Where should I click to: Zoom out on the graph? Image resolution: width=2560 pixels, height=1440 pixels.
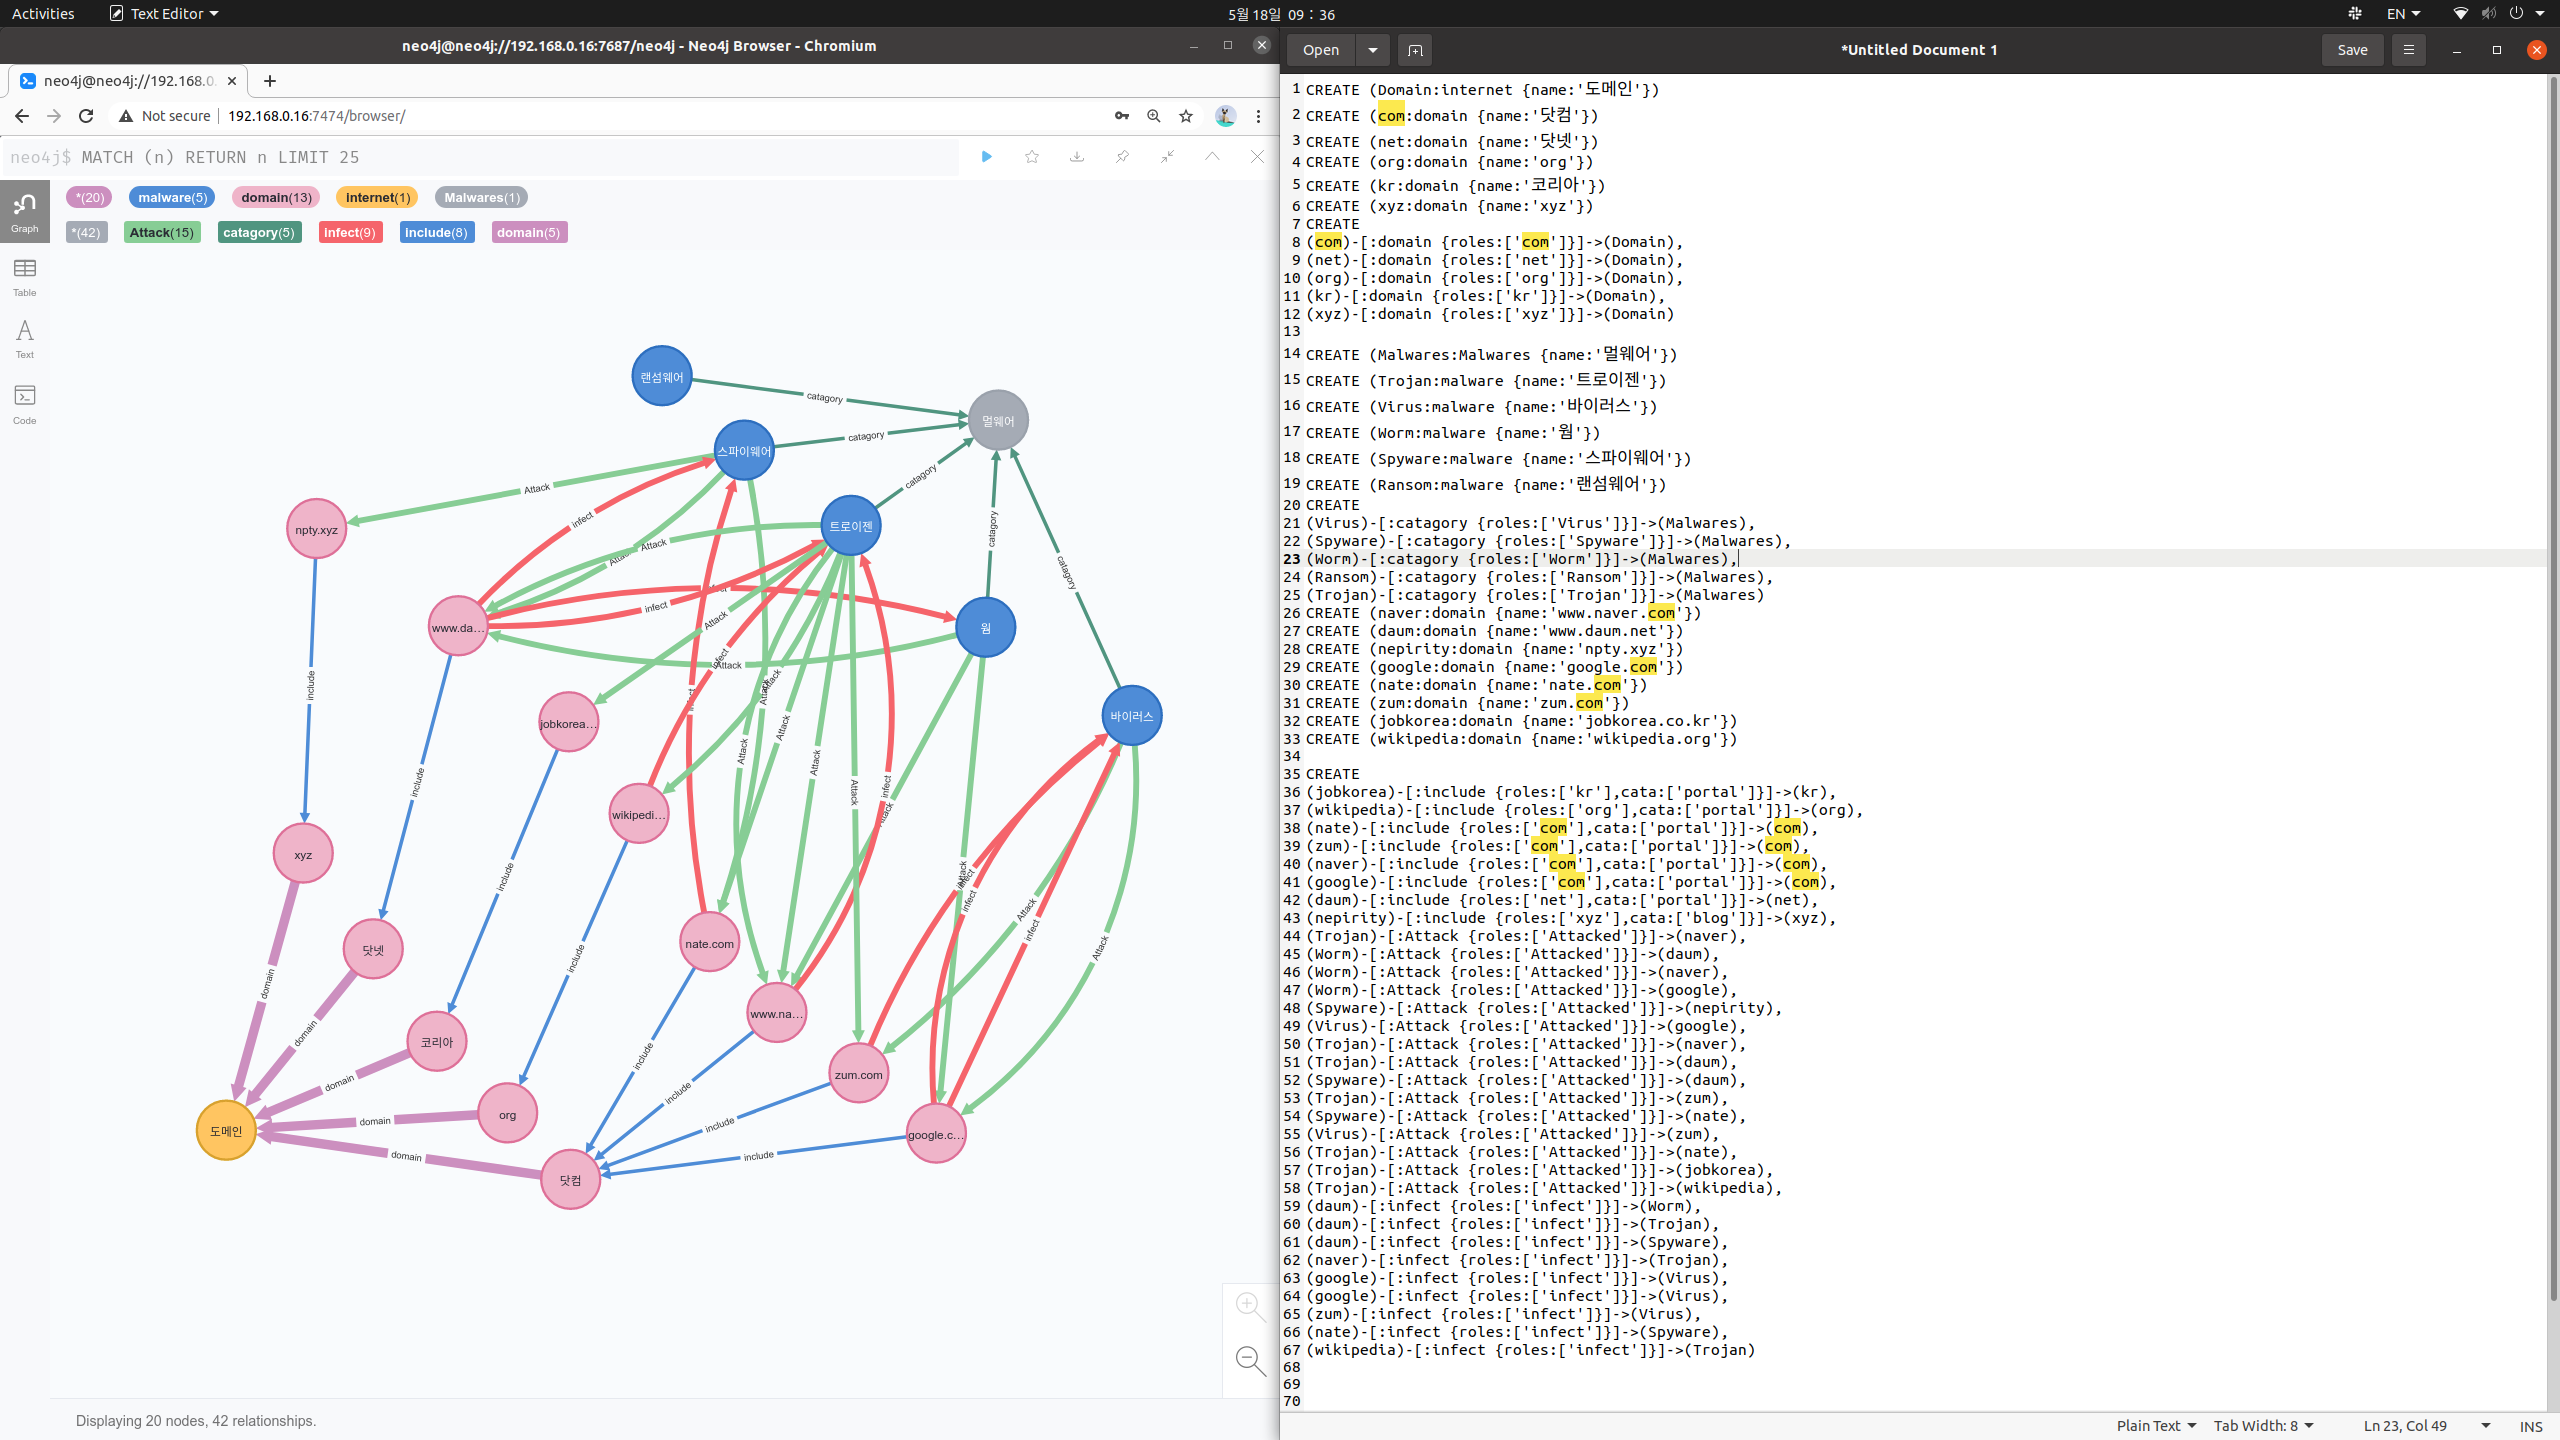click(x=1249, y=1360)
